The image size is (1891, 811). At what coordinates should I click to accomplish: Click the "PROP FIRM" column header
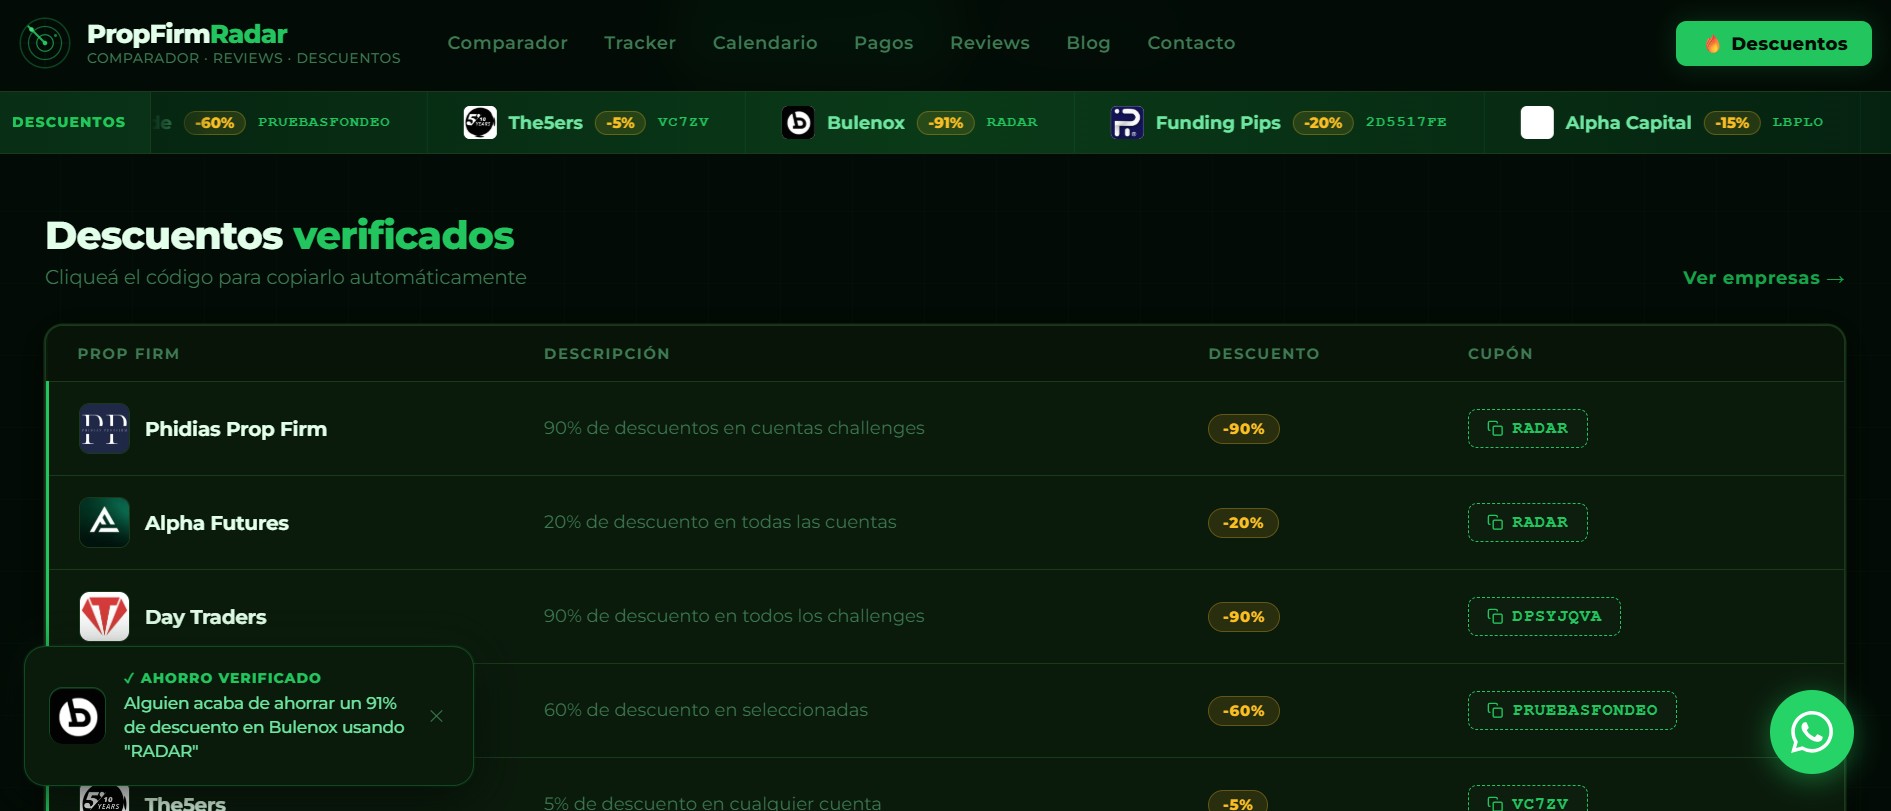tap(129, 354)
